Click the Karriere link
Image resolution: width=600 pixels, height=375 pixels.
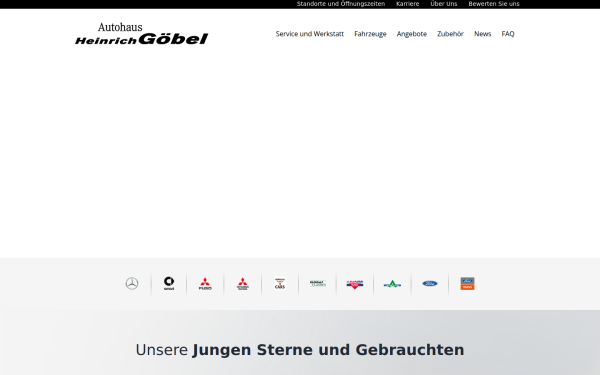[408, 4]
